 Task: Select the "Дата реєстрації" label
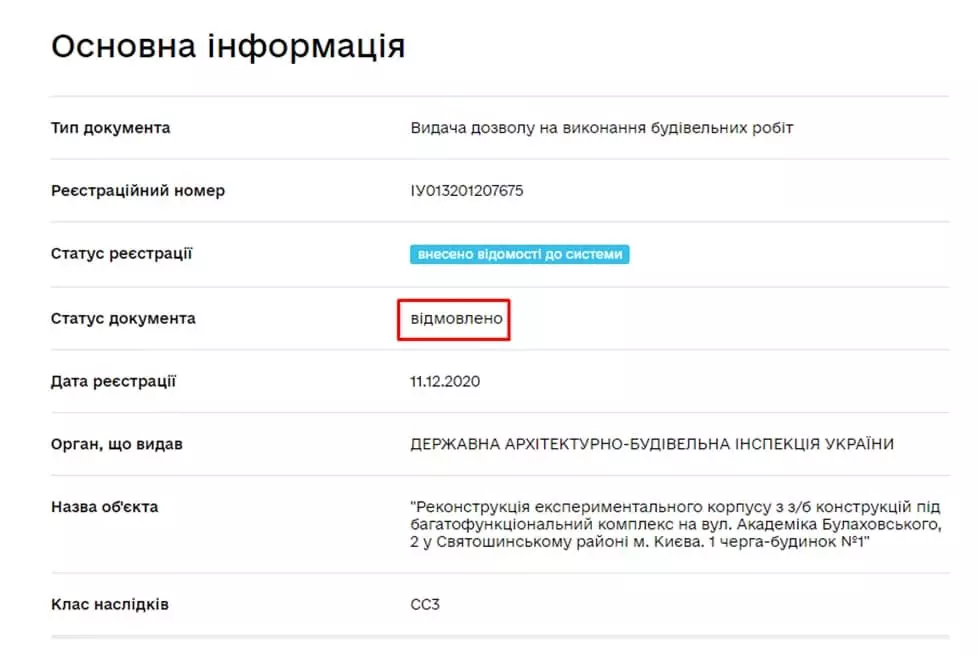click(x=113, y=381)
